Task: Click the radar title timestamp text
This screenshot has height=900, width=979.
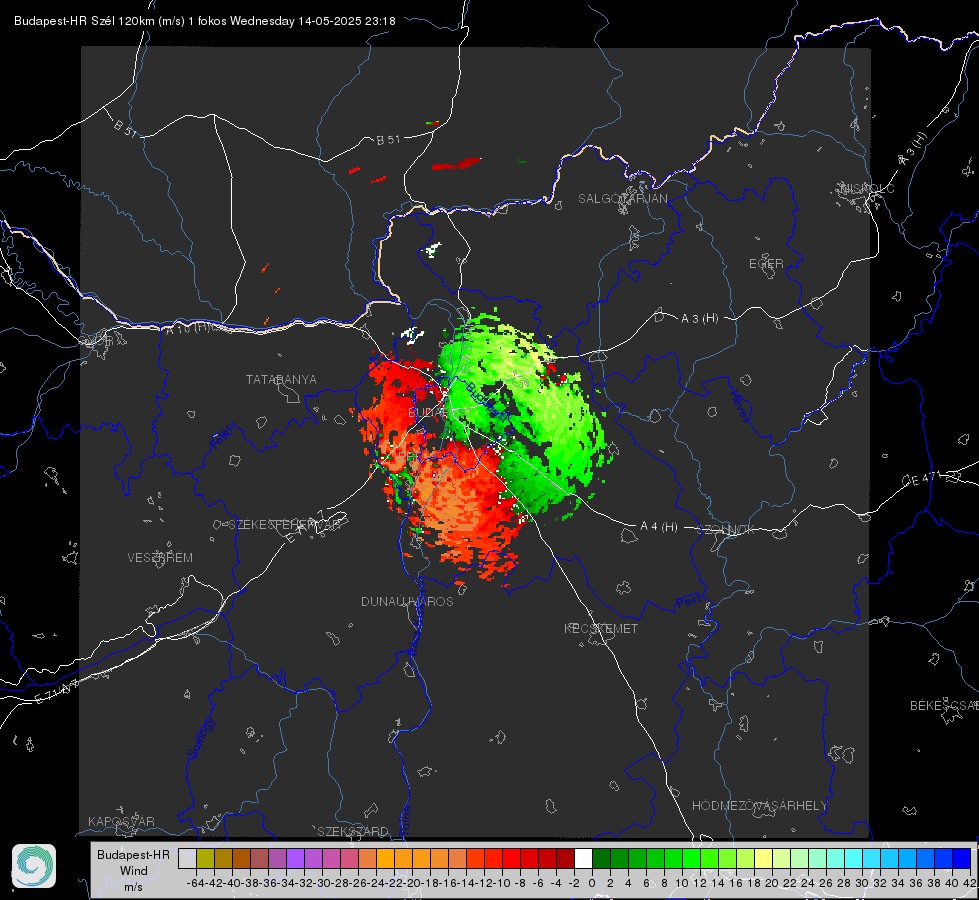Action: tap(205, 21)
